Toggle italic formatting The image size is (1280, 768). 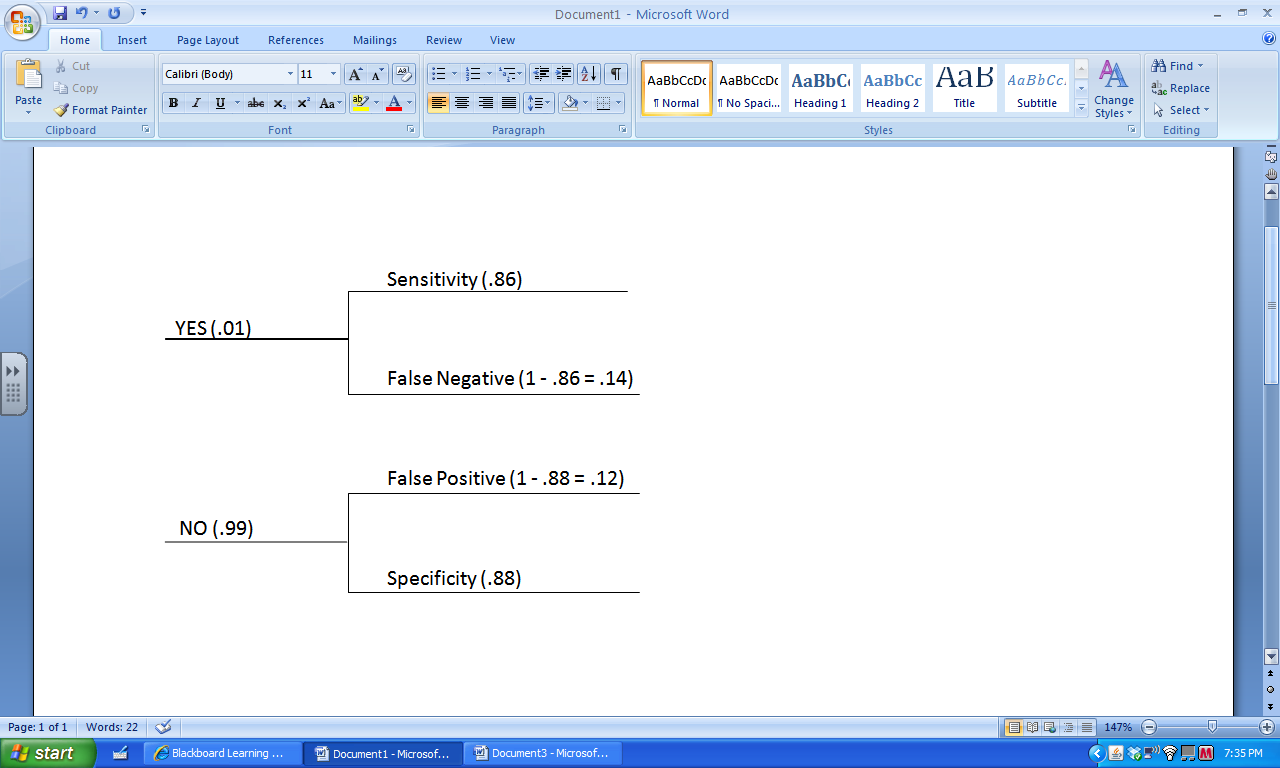196,103
